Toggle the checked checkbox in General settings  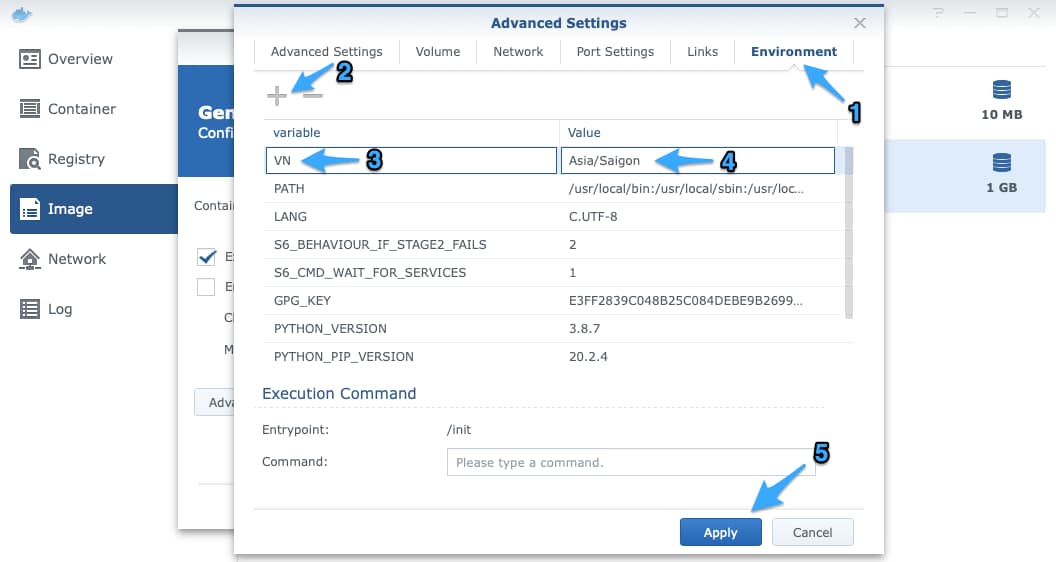[x=206, y=257]
